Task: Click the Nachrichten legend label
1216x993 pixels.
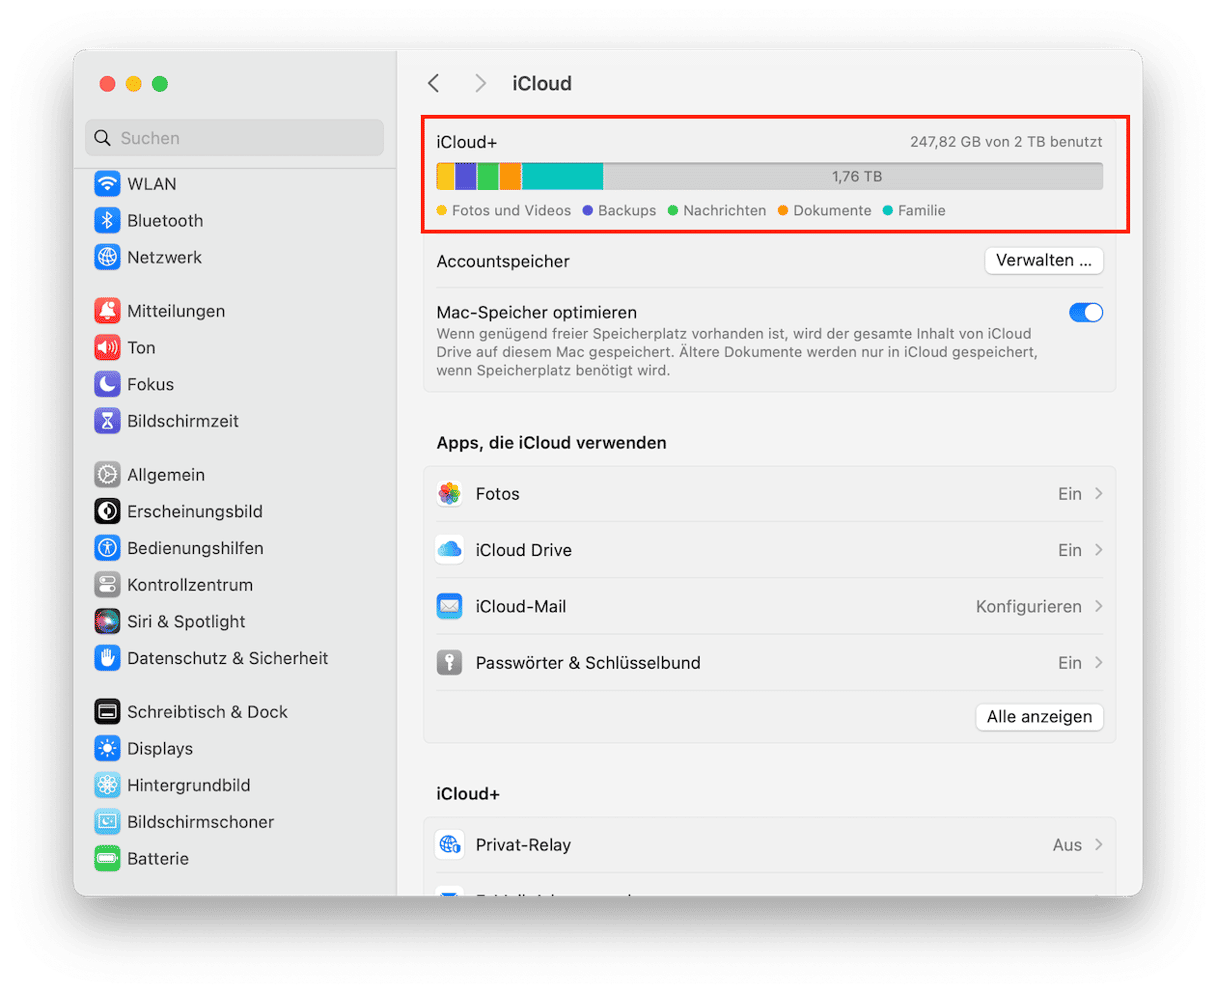Action: pyautogui.click(x=725, y=211)
